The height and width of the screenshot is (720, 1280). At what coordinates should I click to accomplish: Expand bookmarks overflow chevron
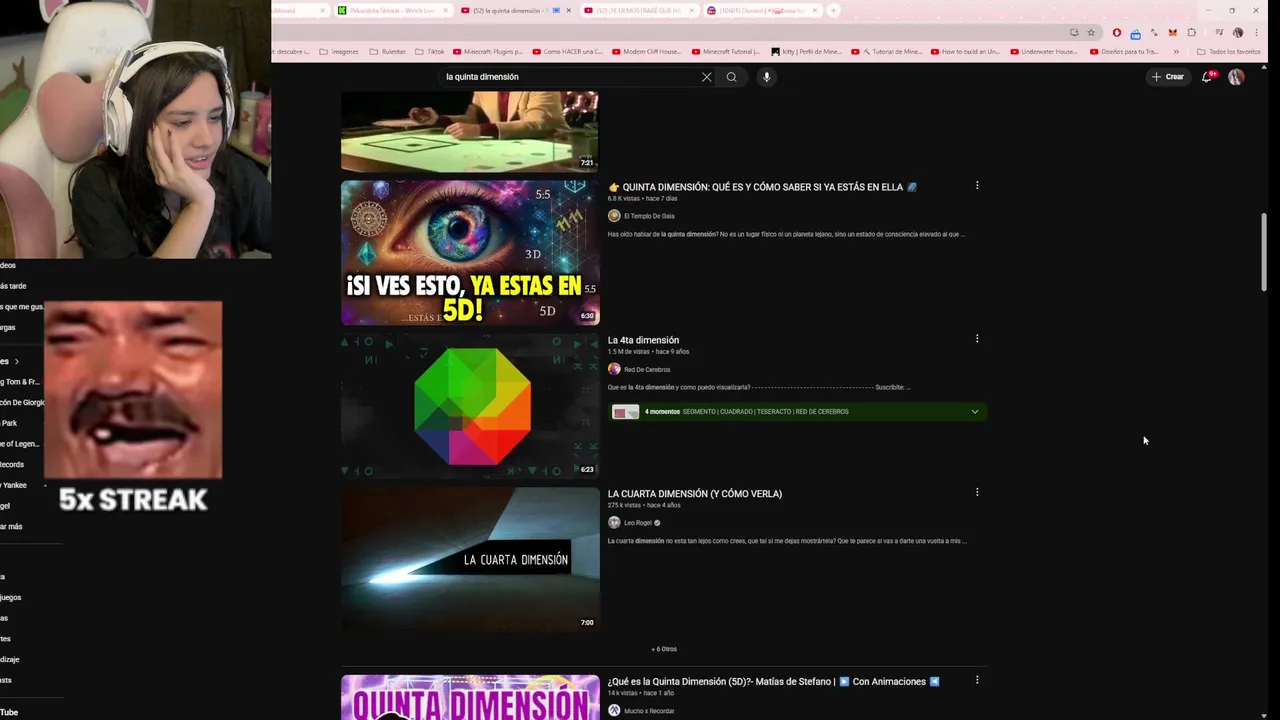(x=1176, y=51)
